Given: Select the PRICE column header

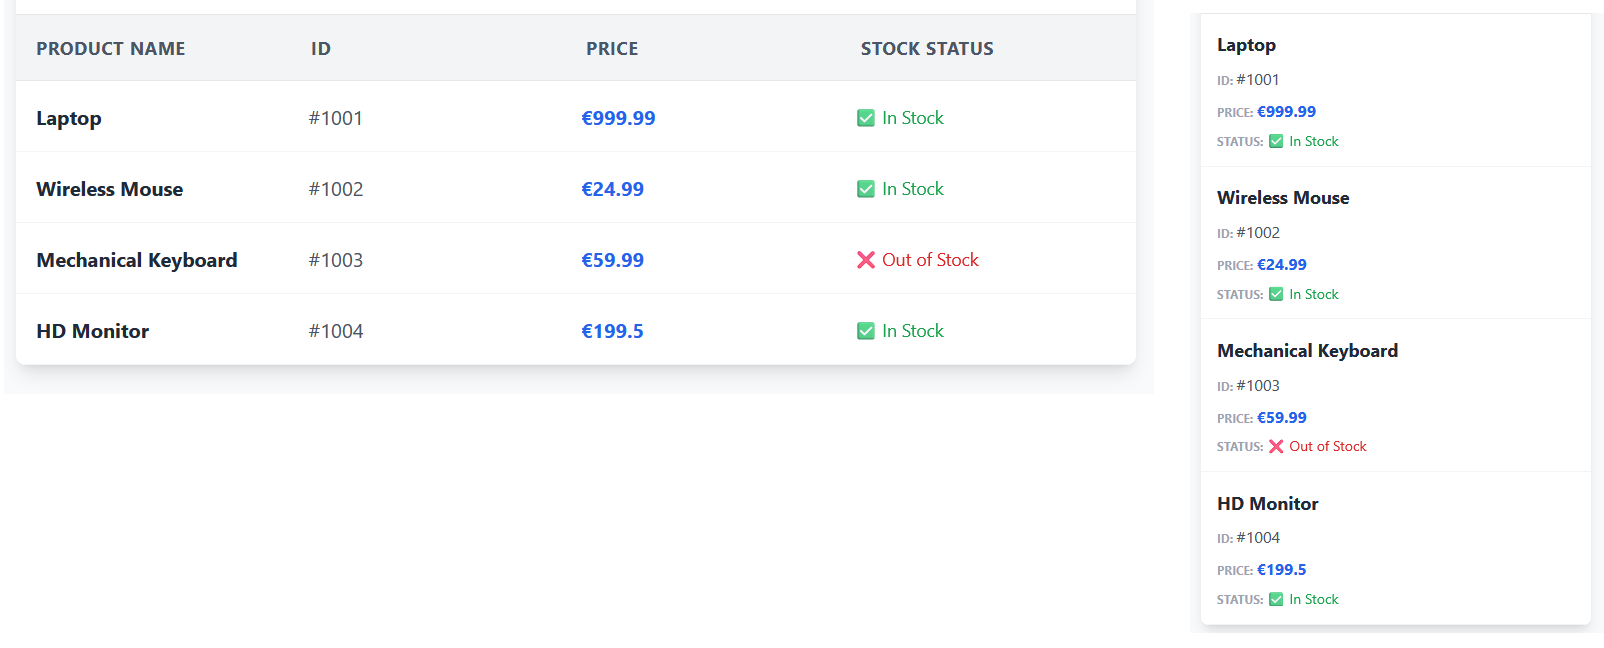Looking at the screenshot, I should click(x=612, y=49).
